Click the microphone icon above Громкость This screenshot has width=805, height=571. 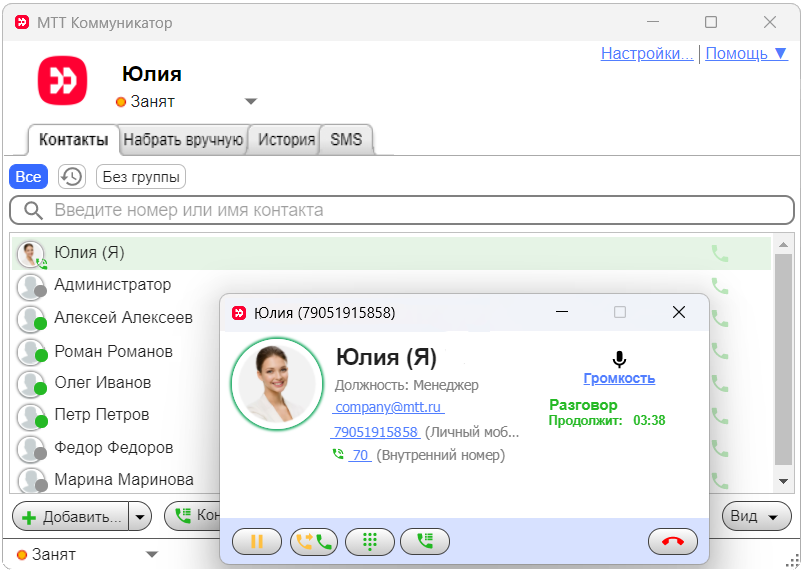coord(619,359)
